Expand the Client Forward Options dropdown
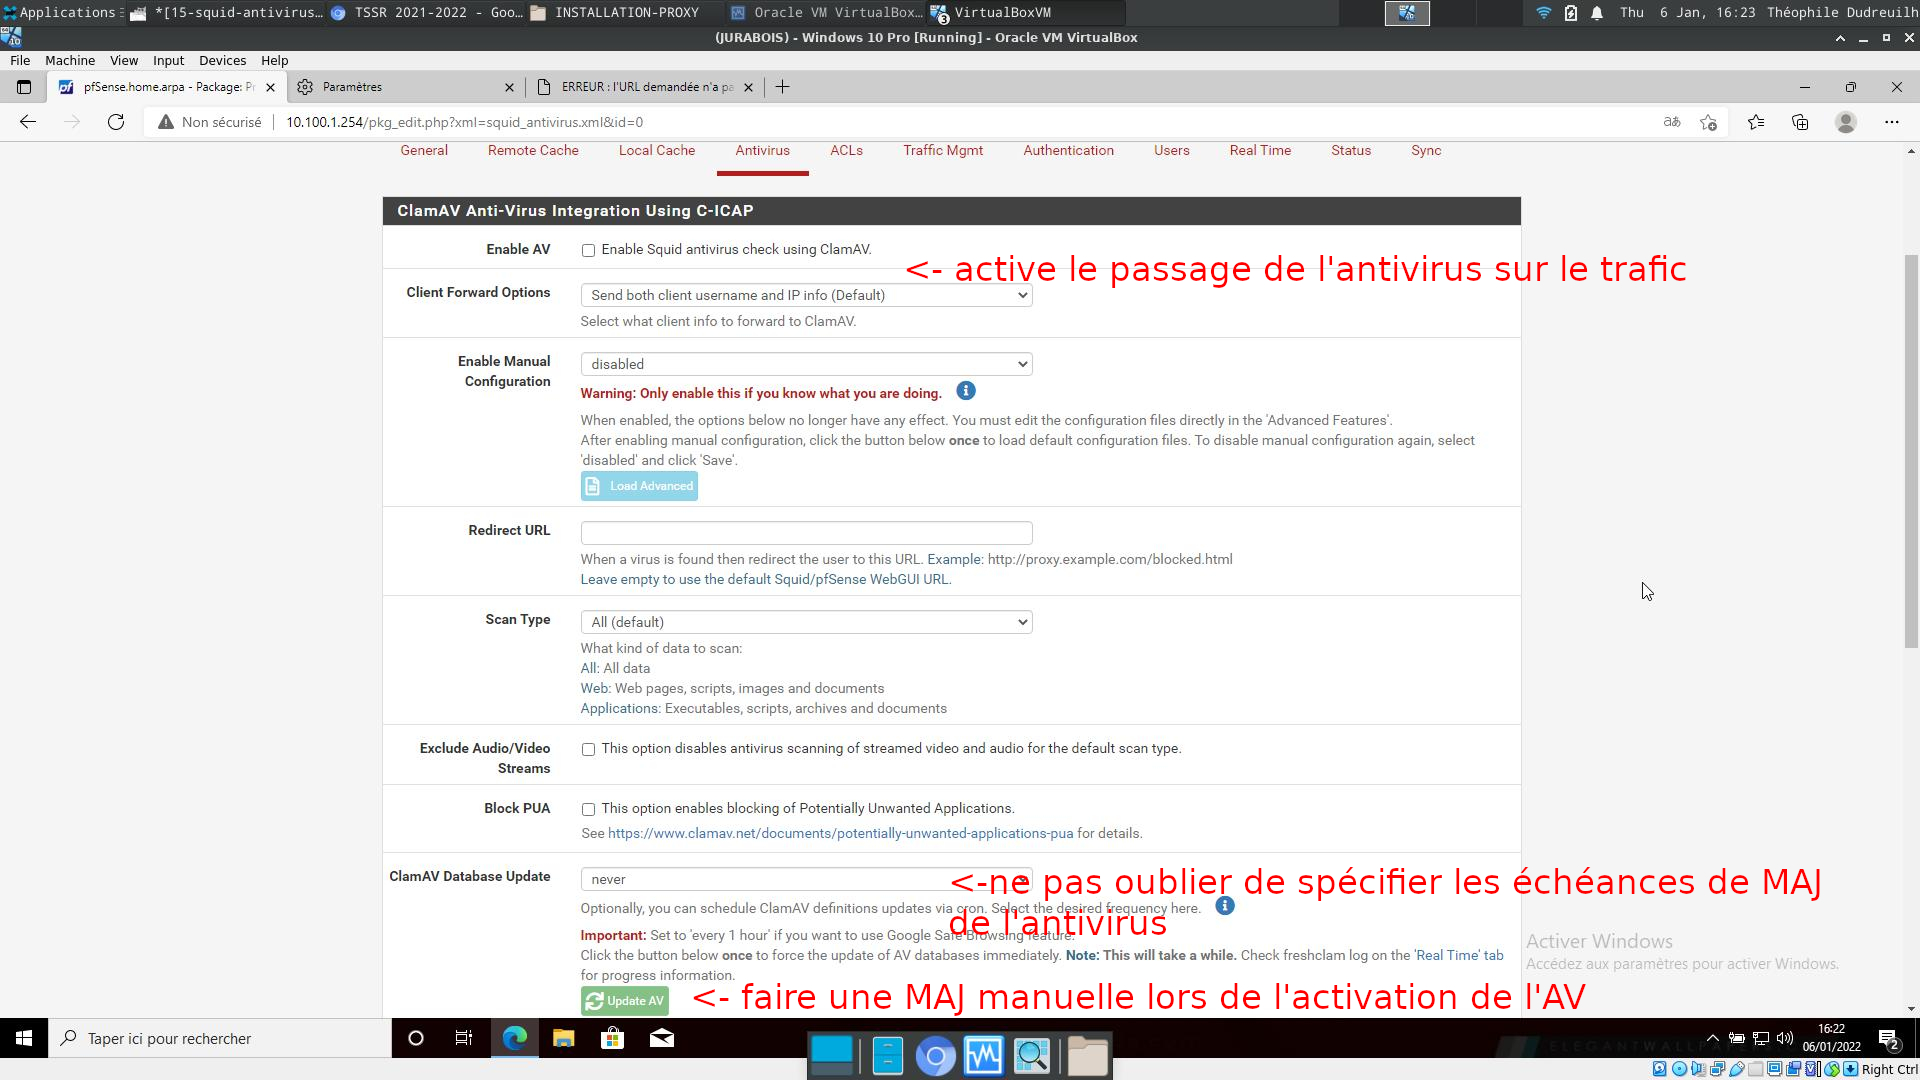The image size is (1920, 1080). (806, 295)
